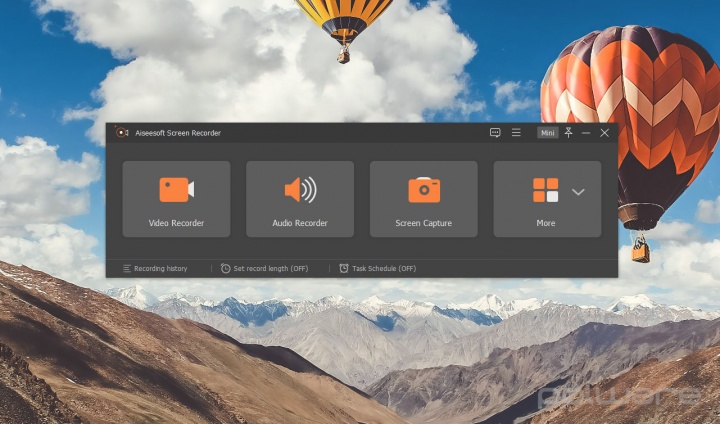720x424 pixels.
Task: Click the Aiseesoft logo in title bar
Action: pos(121,133)
